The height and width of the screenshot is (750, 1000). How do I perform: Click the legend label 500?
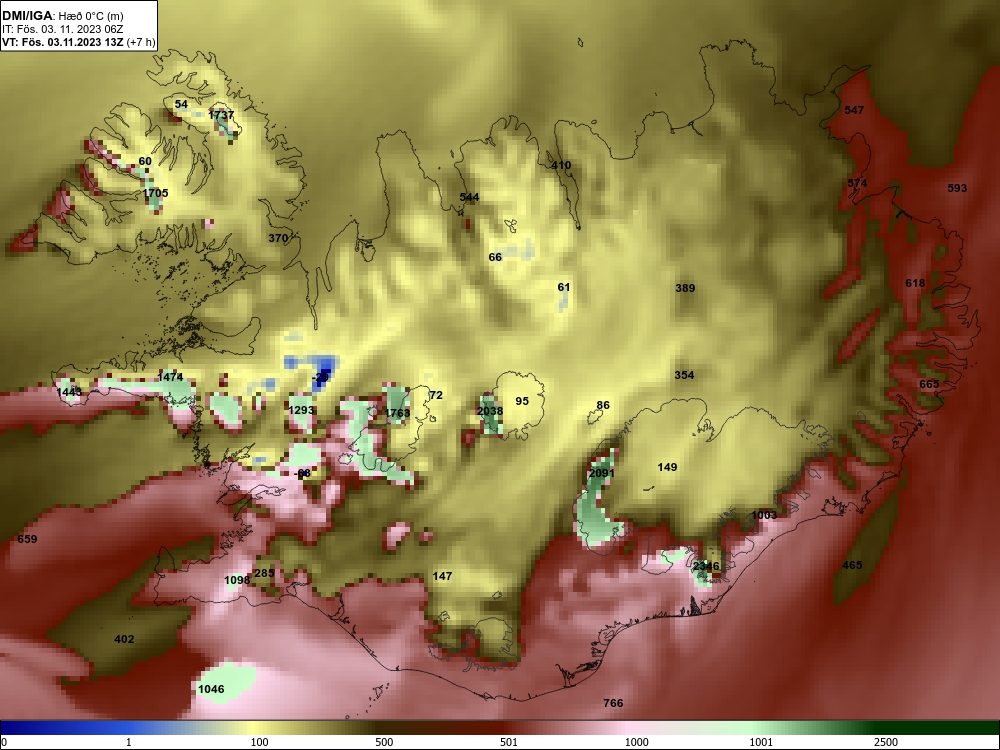pyautogui.click(x=384, y=742)
